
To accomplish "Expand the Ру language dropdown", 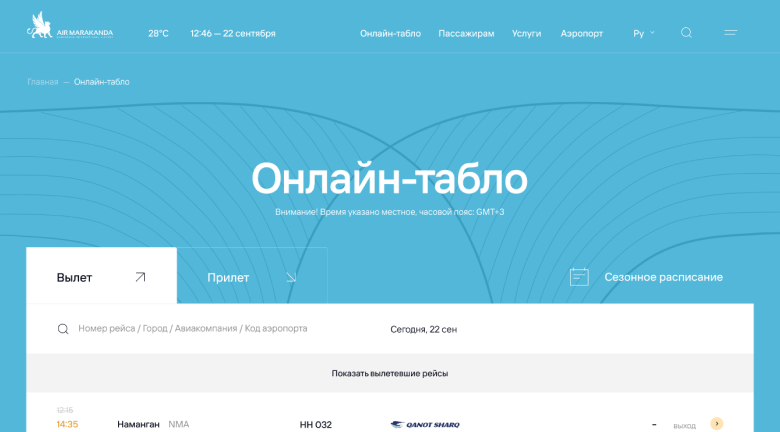I will (x=644, y=33).
